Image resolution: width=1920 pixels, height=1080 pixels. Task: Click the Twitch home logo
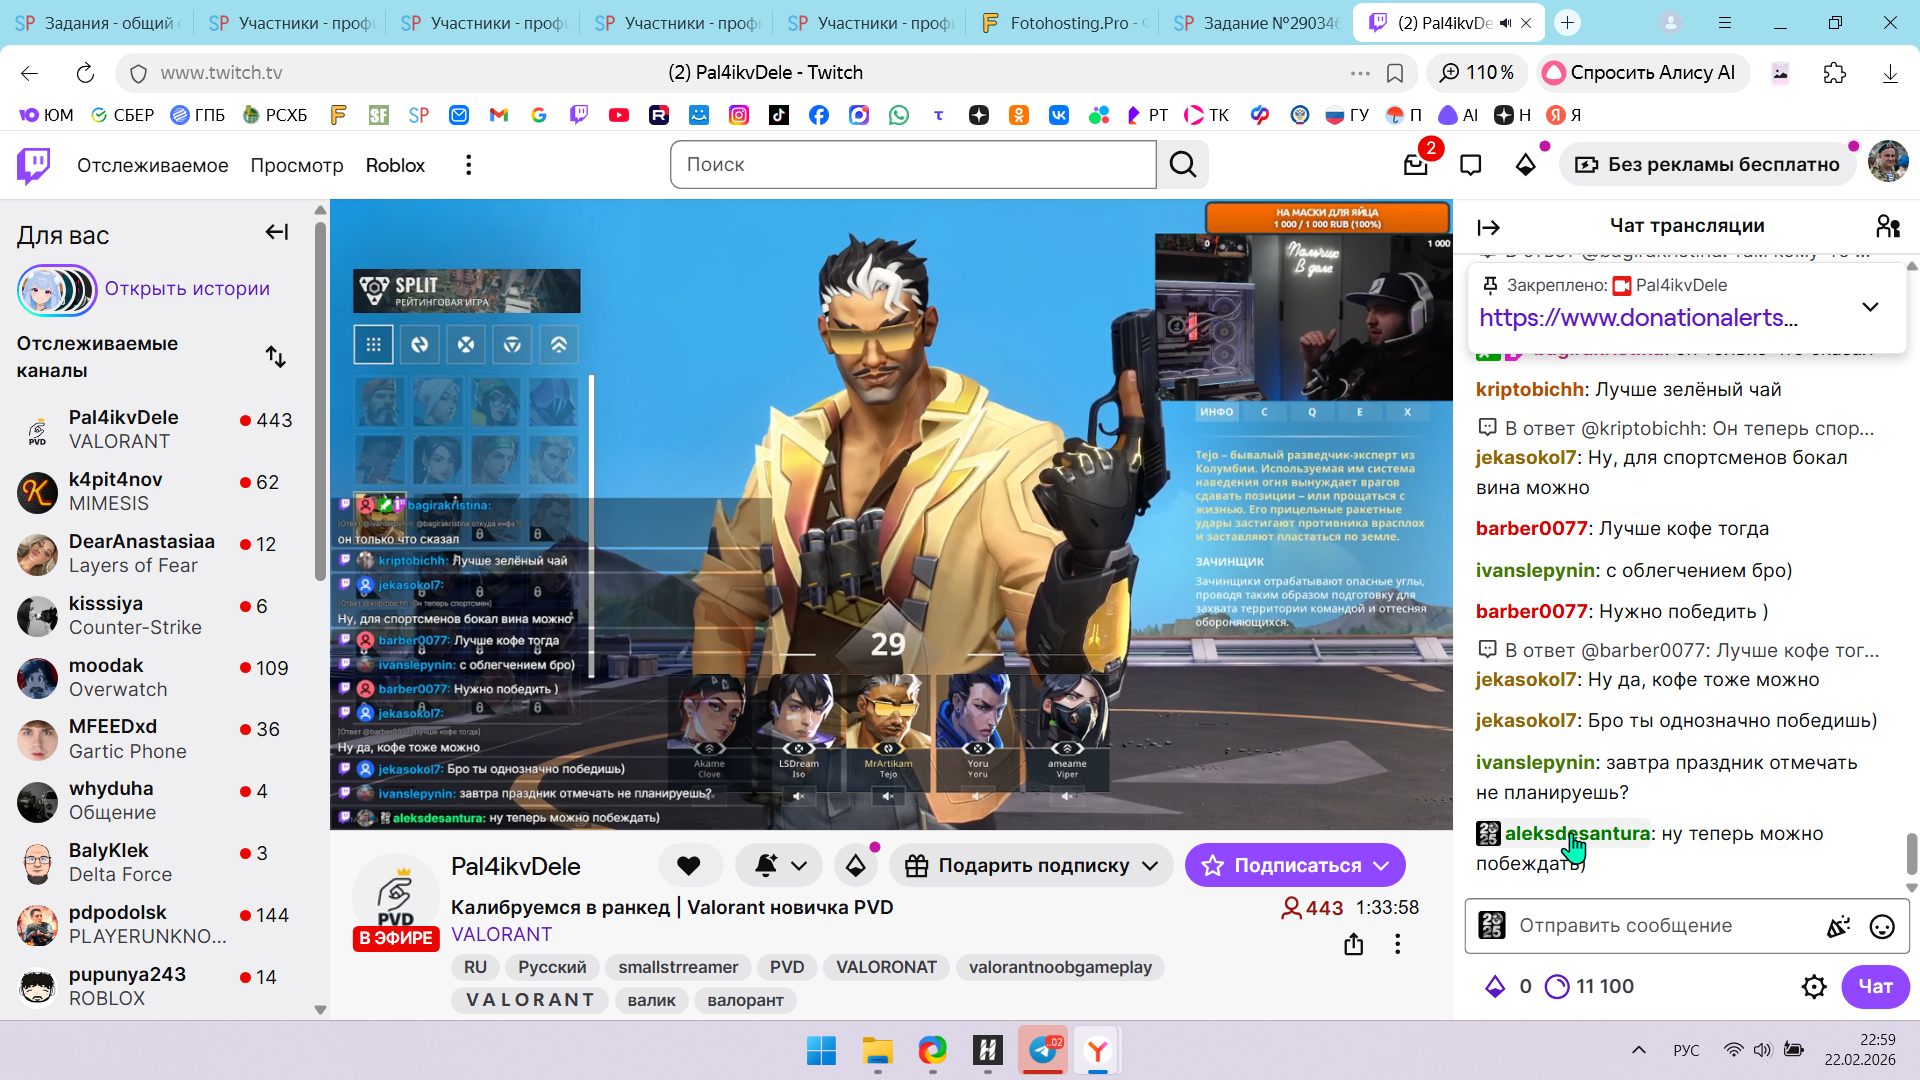[x=33, y=165]
